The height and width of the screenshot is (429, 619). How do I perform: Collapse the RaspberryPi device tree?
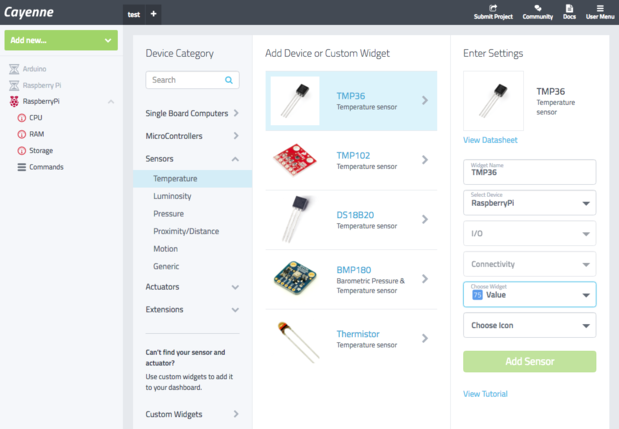point(111,102)
